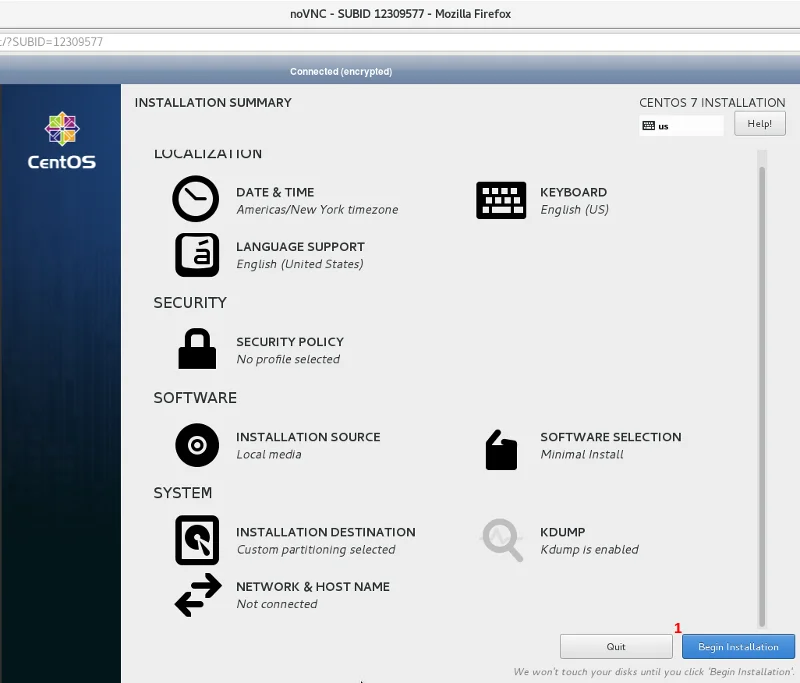Open Network & Host Name arrows icon

click(x=196, y=595)
